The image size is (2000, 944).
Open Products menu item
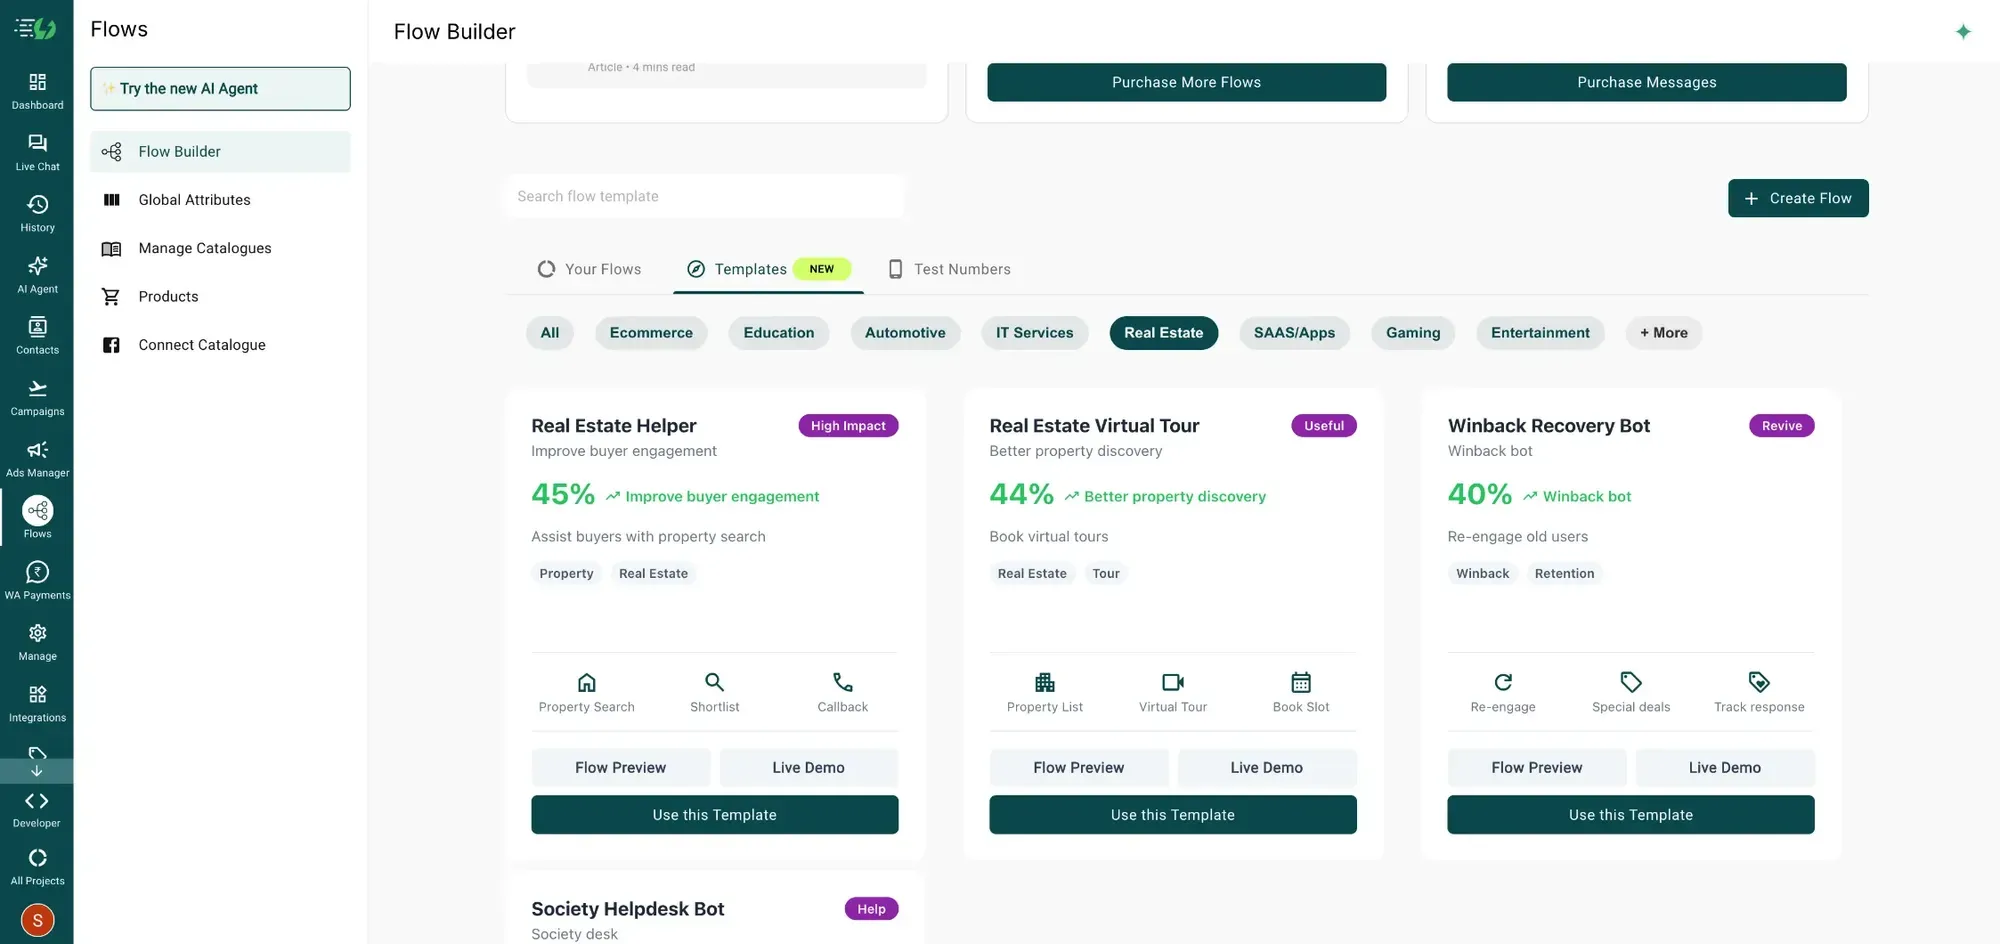[220, 297]
